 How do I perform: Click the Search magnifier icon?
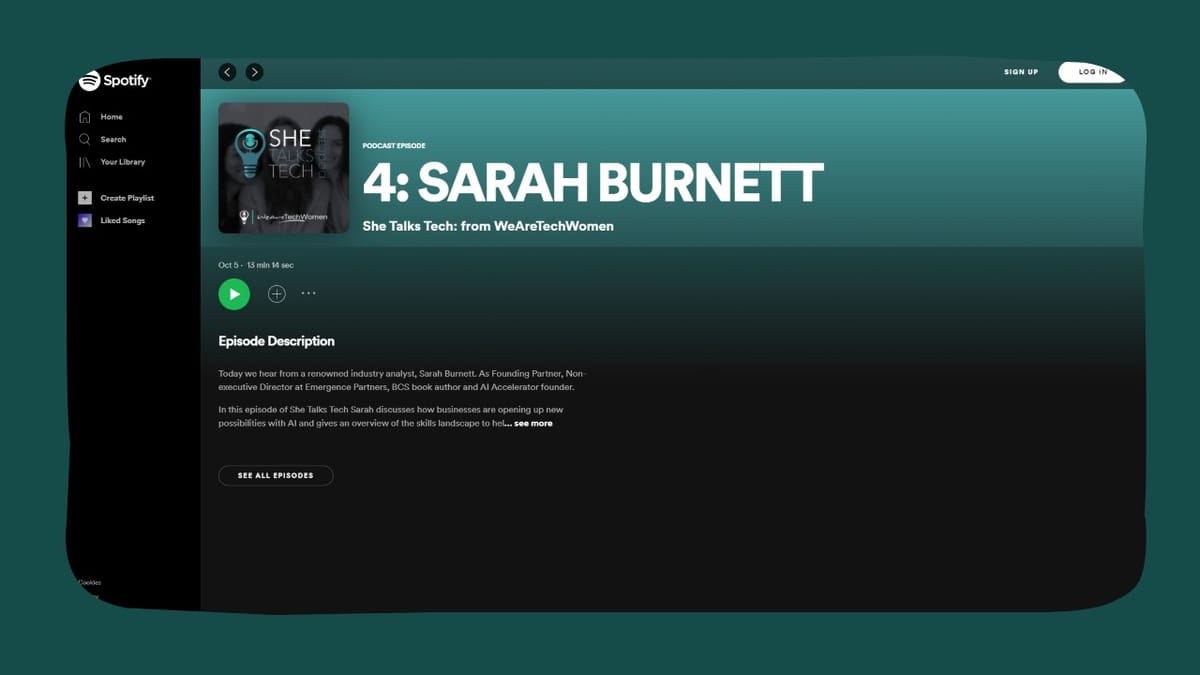pyautogui.click(x=85, y=139)
